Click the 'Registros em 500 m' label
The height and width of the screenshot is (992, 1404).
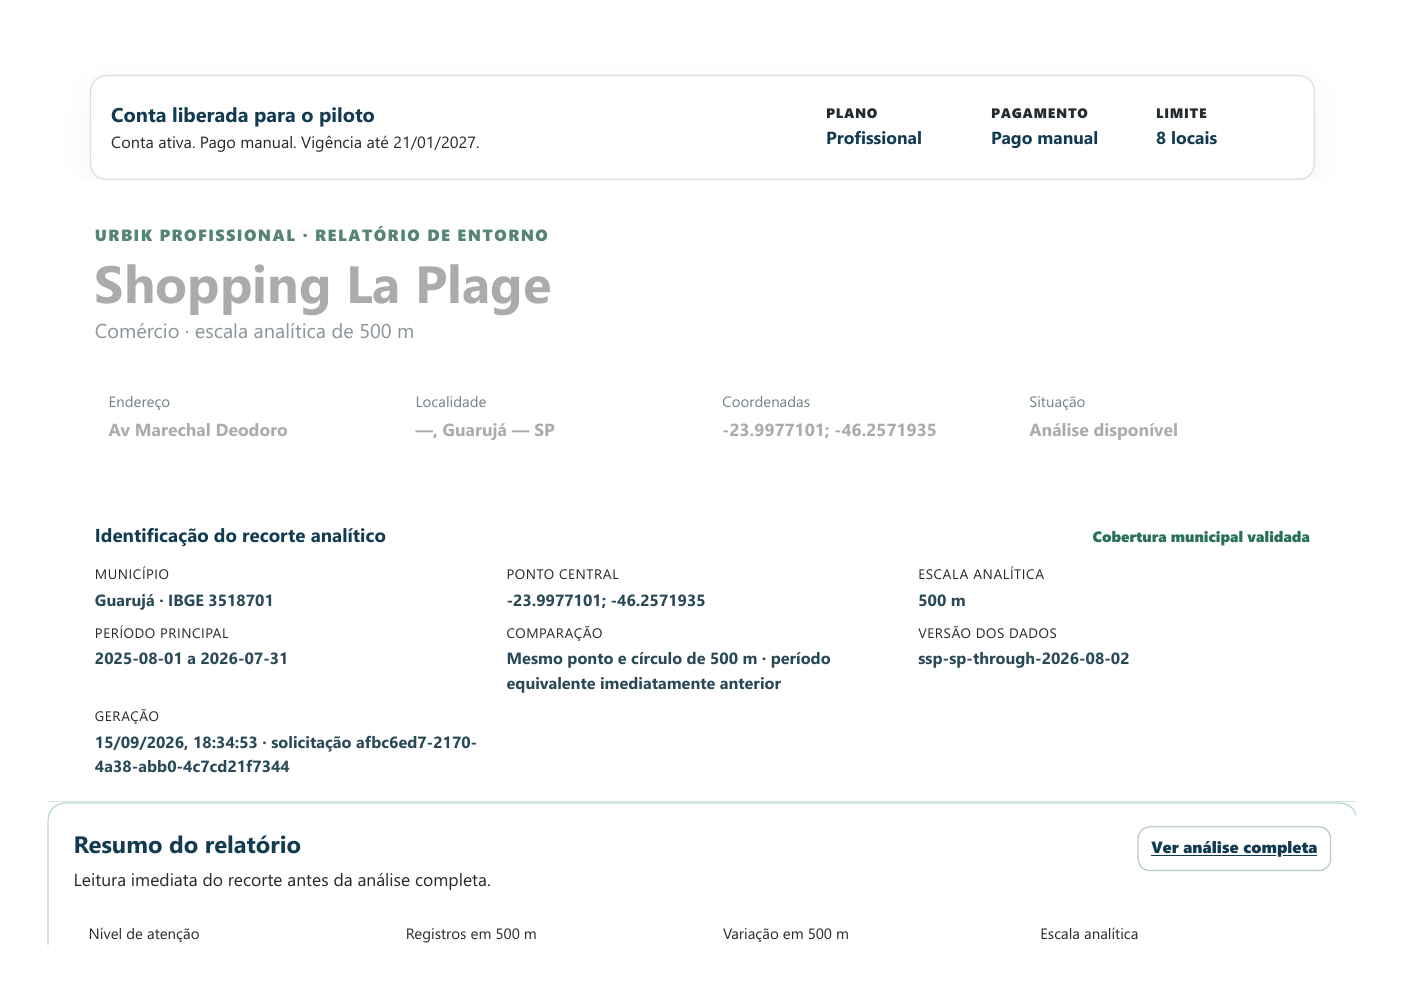coord(471,934)
